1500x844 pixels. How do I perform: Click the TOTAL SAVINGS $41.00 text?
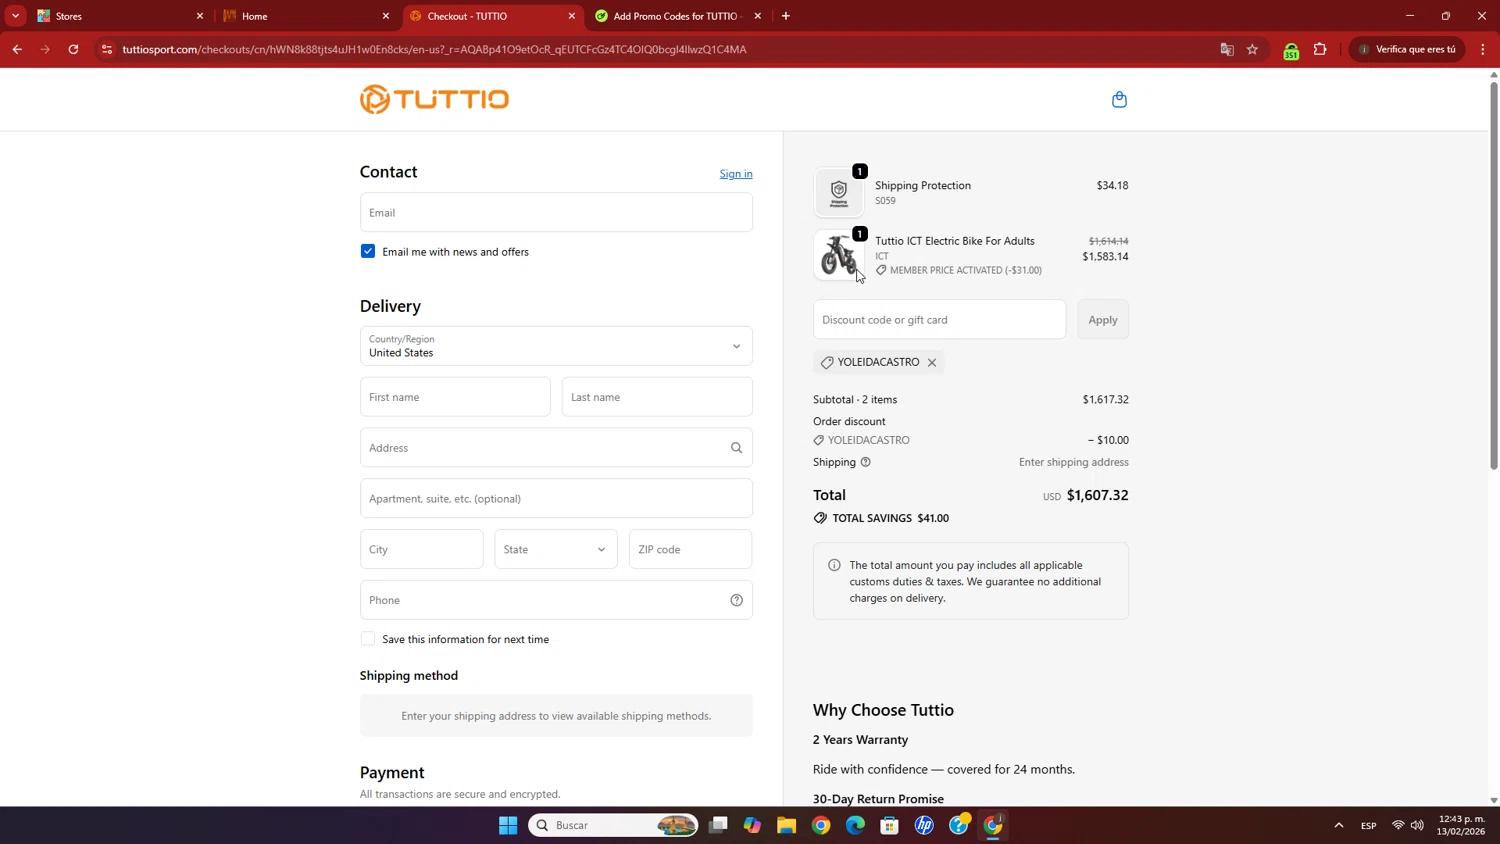coord(891,518)
